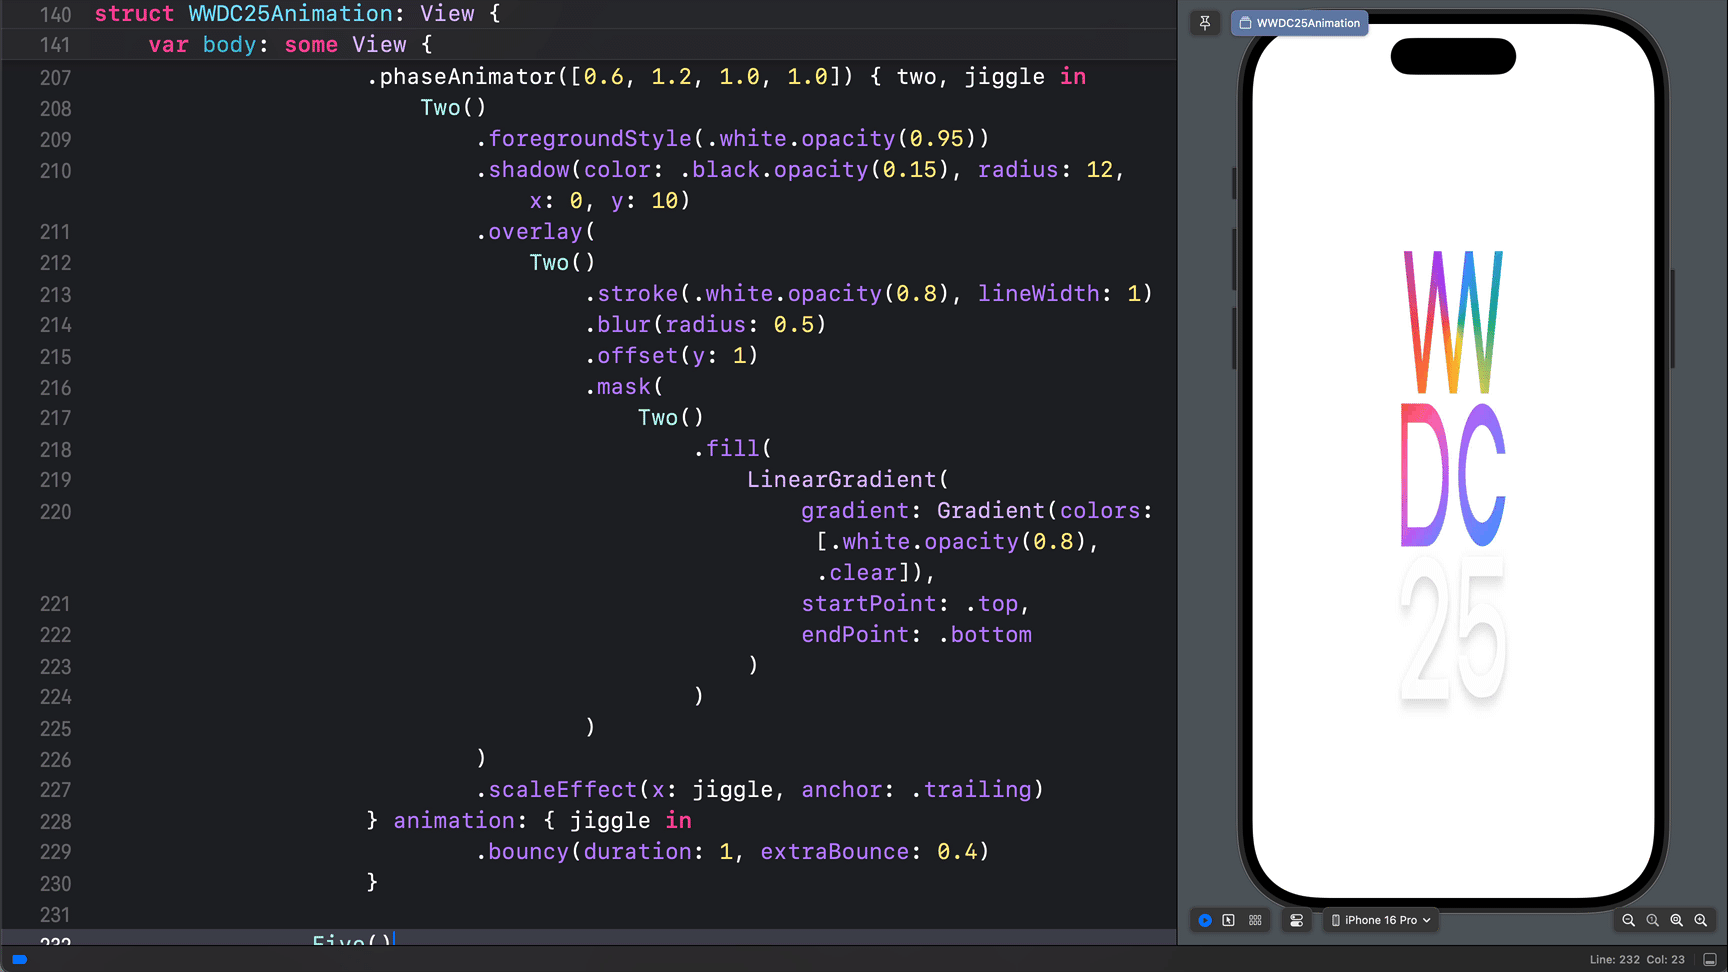Click the 'DC' gradient letters in preview
Image resolution: width=1728 pixels, height=972 pixels.
point(1453,475)
